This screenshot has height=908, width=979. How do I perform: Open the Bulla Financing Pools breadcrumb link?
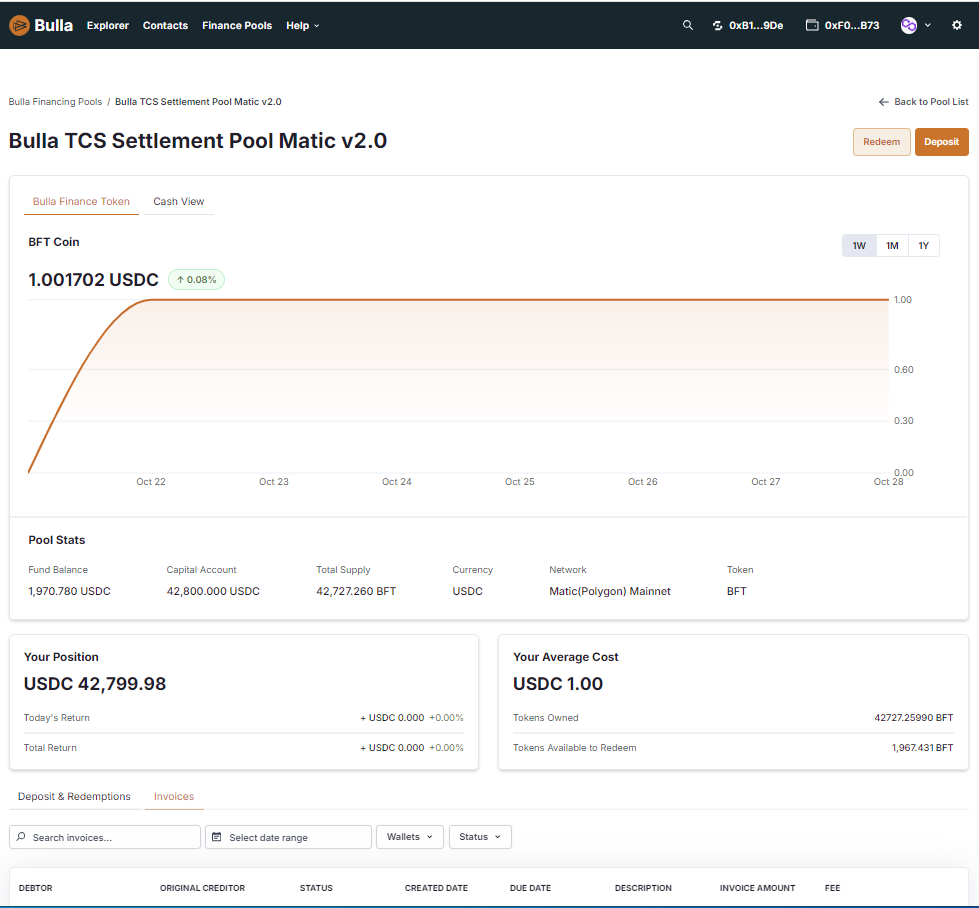(55, 102)
